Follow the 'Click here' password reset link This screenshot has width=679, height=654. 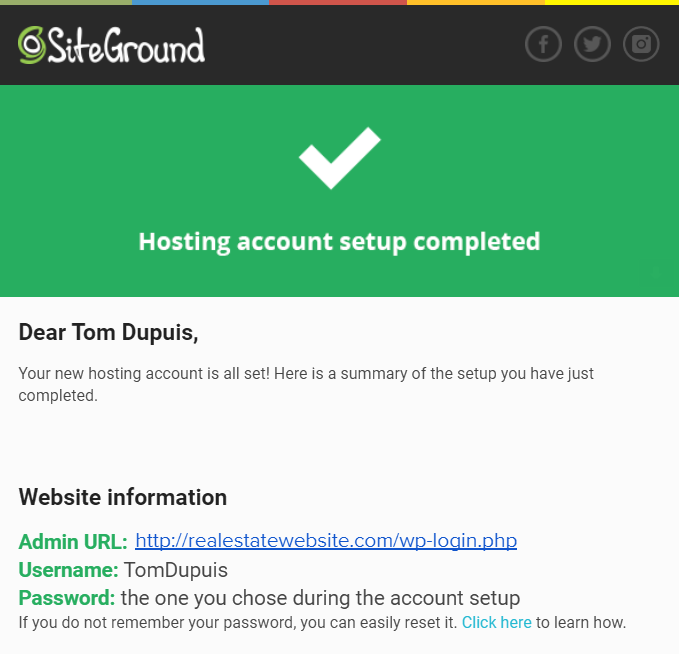[497, 622]
